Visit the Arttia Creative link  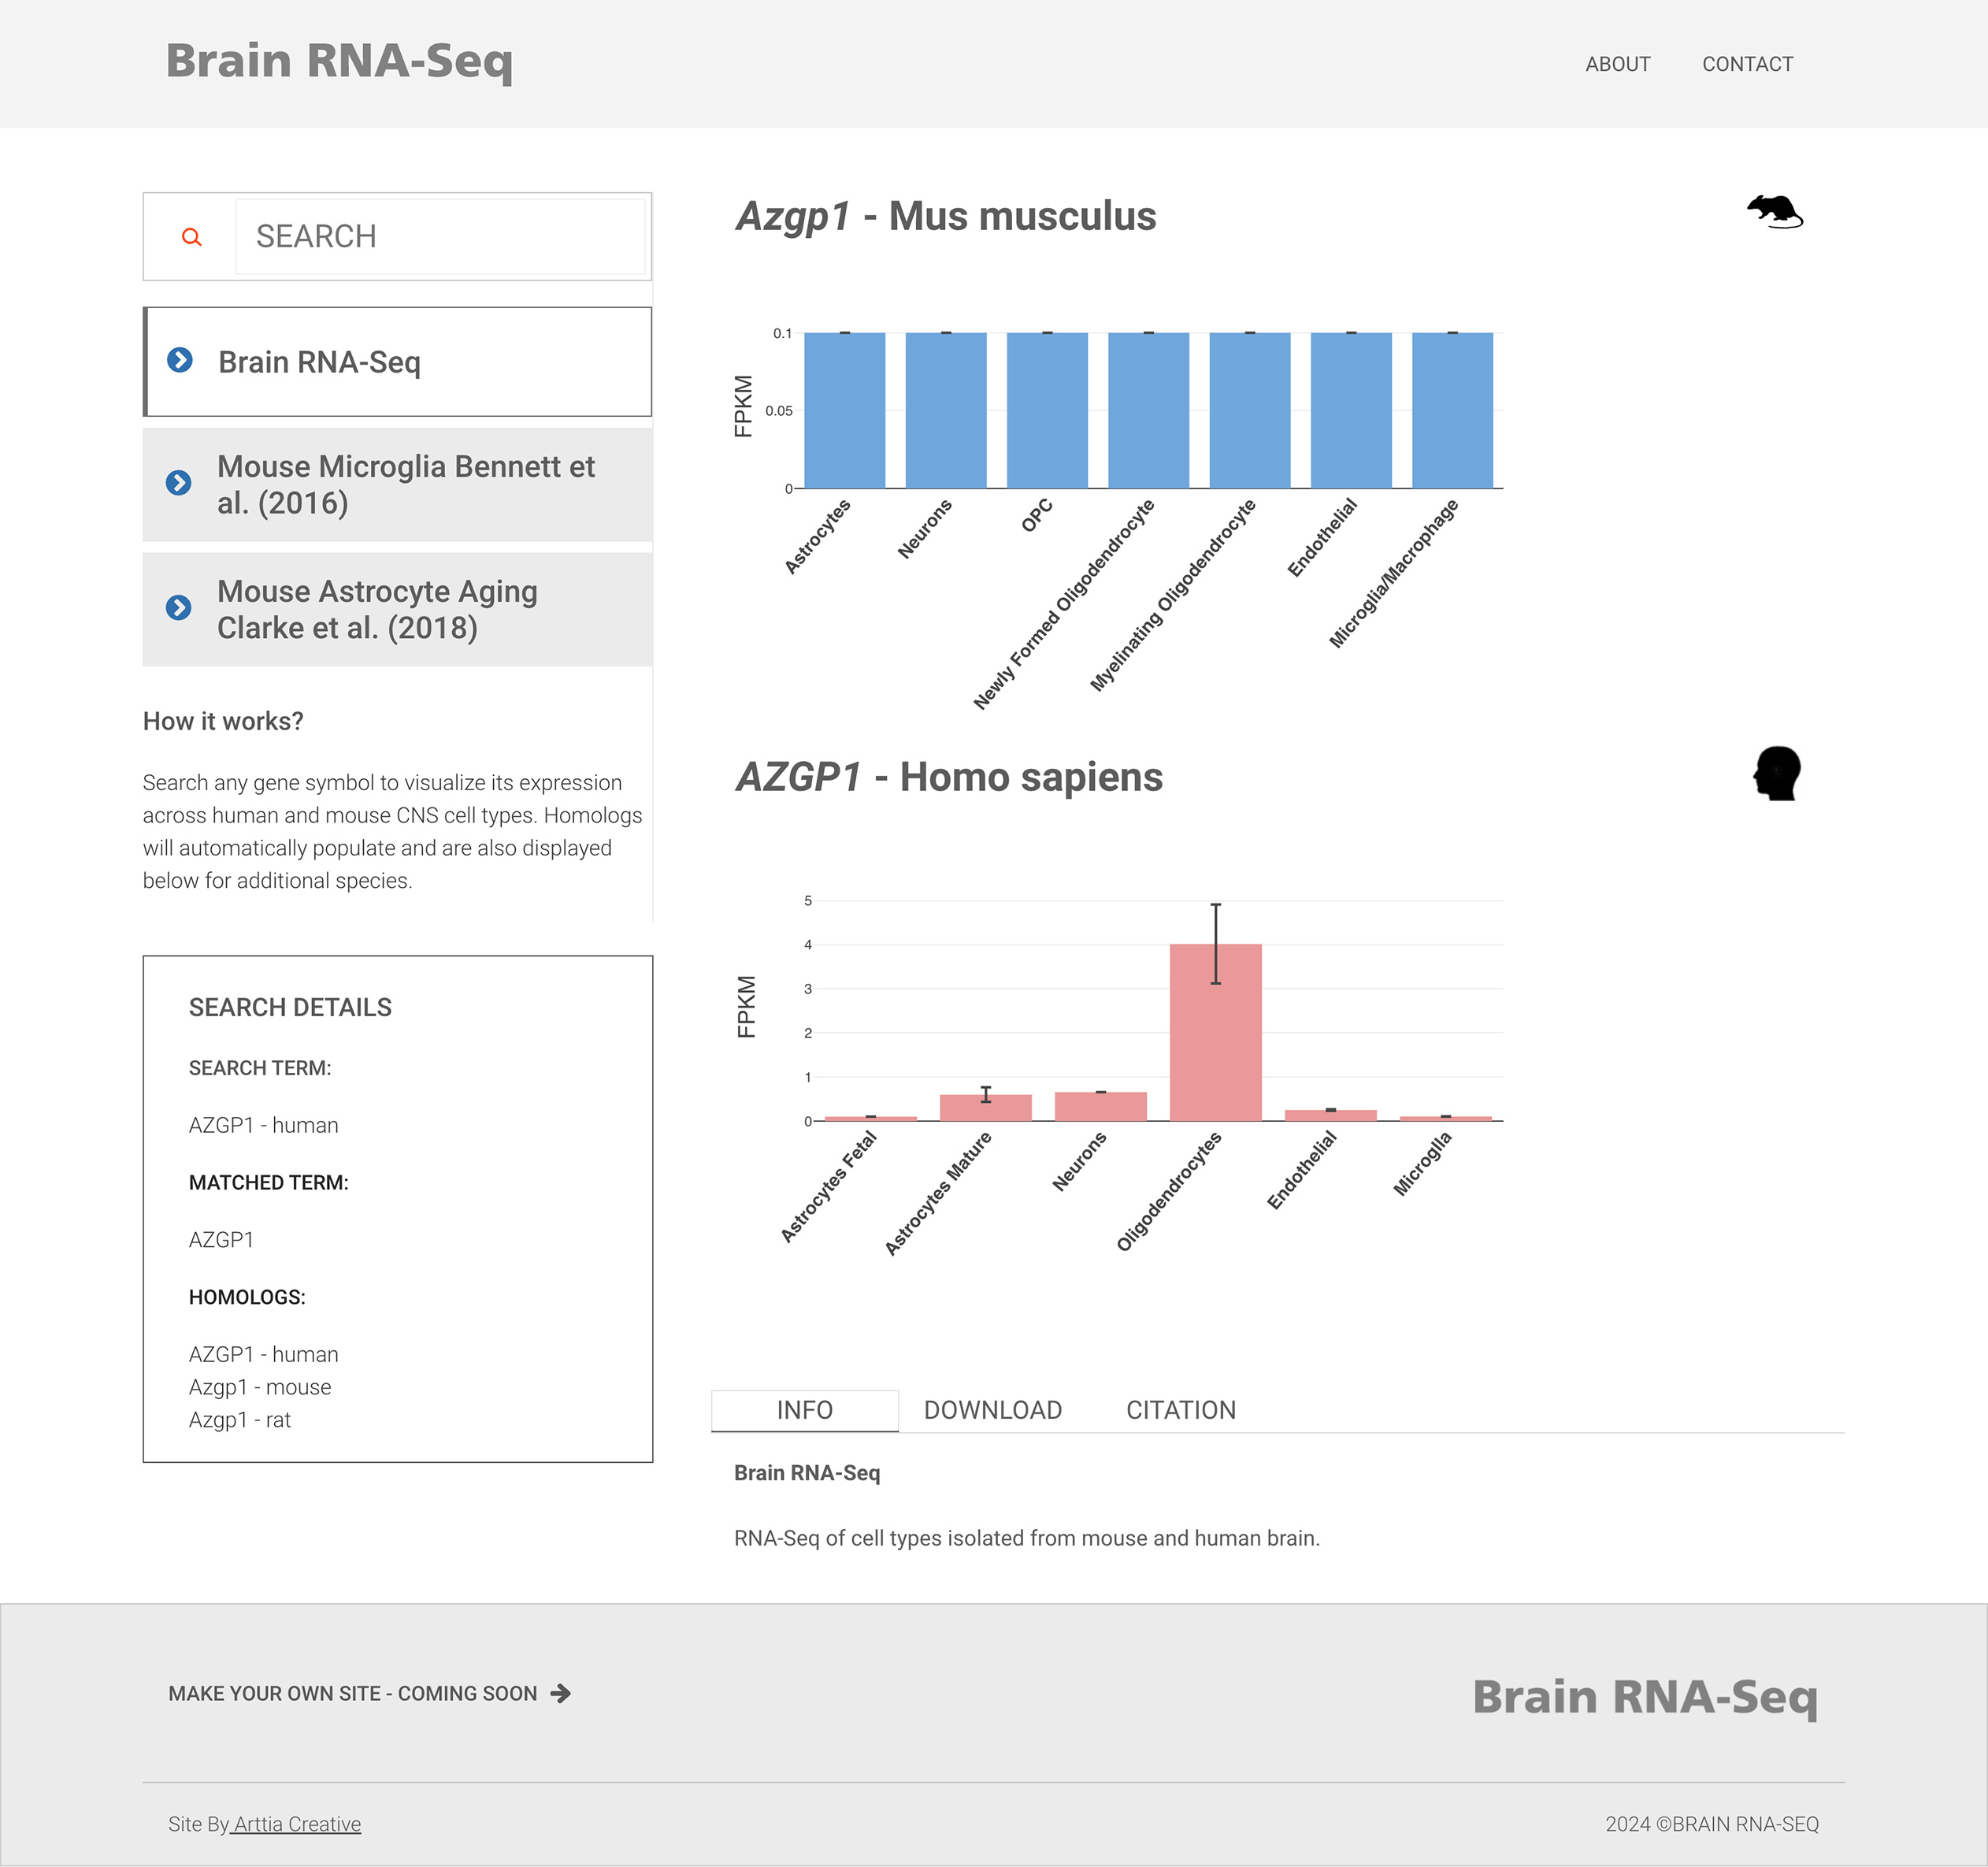click(297, 1824)
